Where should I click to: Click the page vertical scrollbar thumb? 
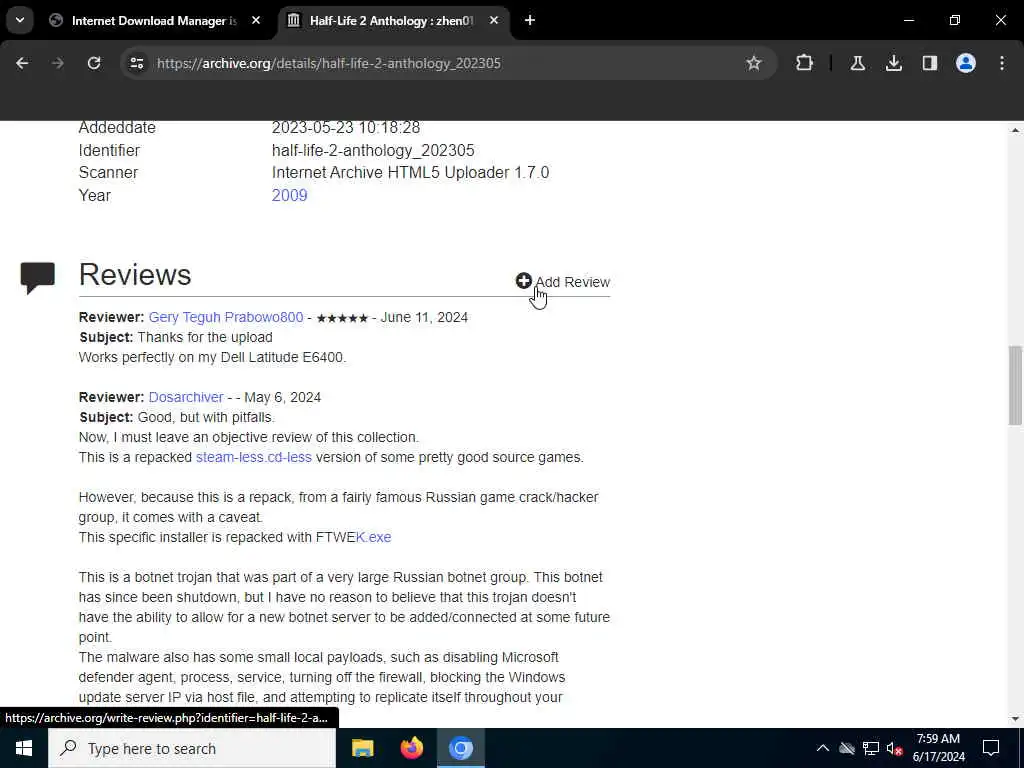click(x=1015, y=385)
